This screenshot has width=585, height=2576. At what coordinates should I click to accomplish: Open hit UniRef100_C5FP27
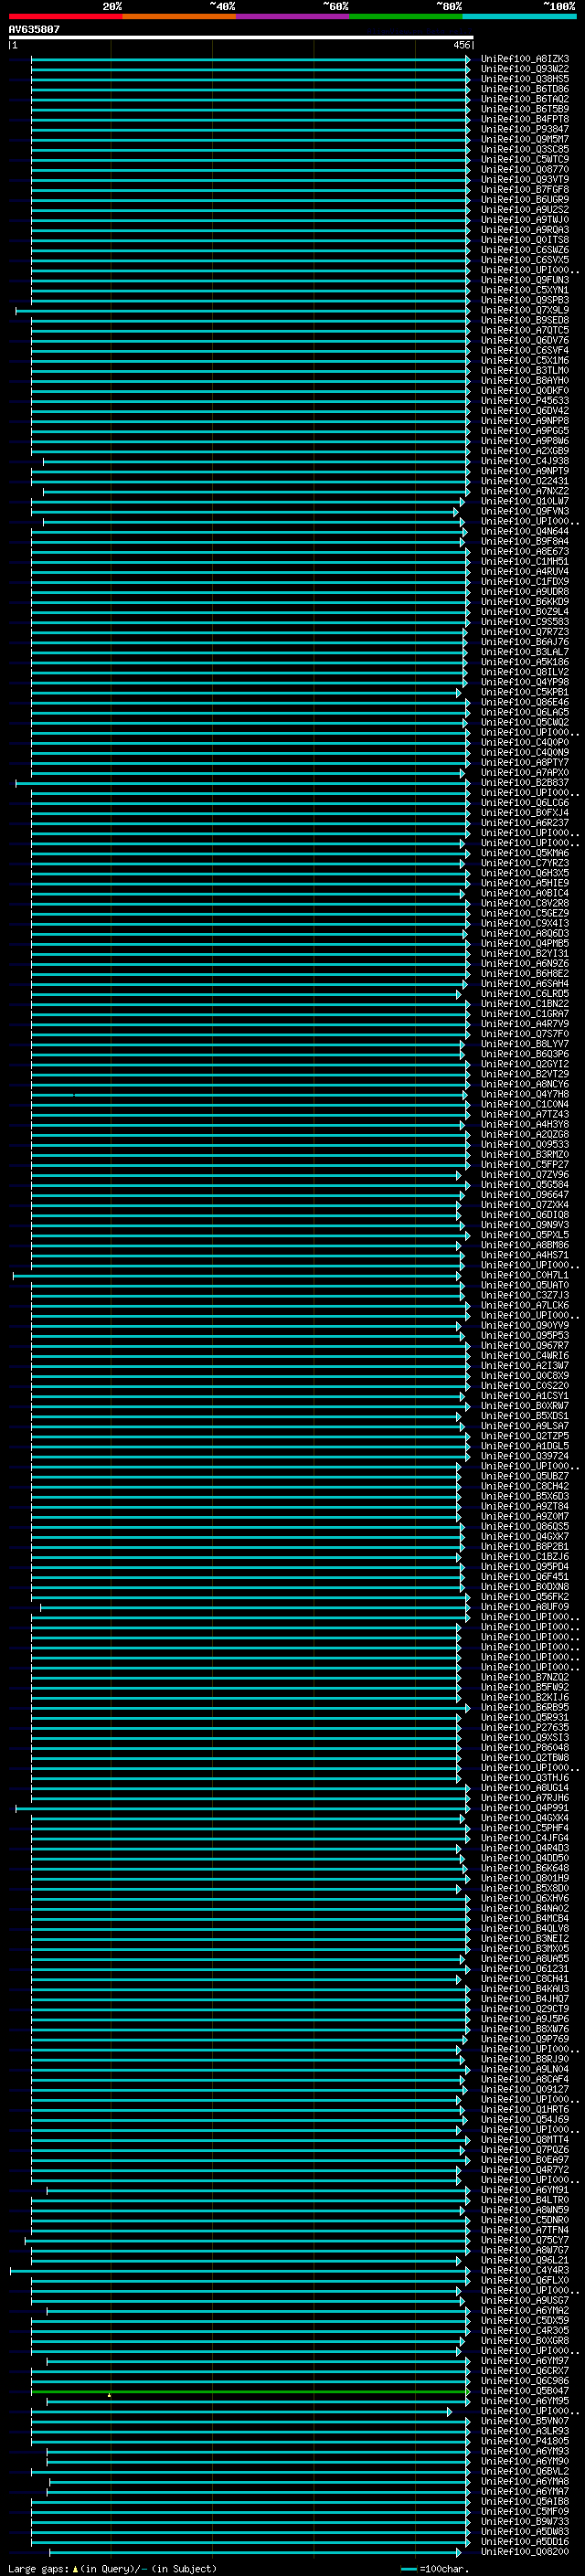pyautogui.click(x=525, y=1164)
